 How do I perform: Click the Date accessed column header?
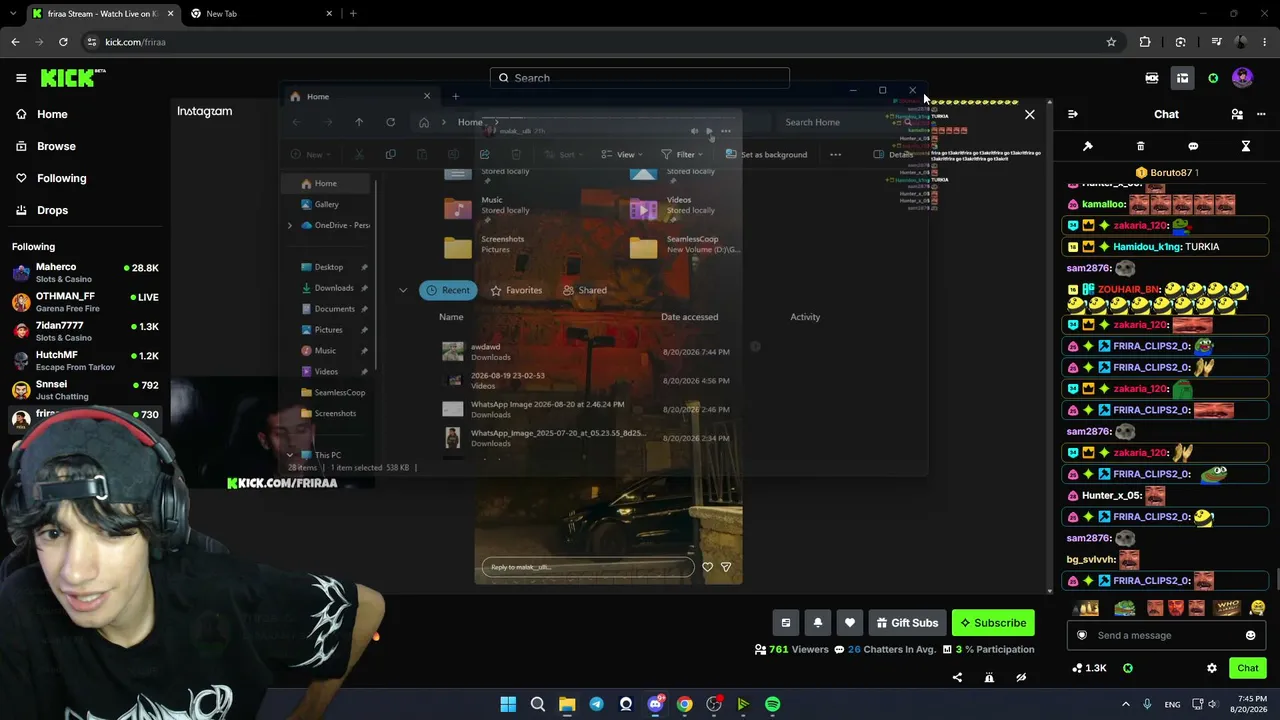689,317
